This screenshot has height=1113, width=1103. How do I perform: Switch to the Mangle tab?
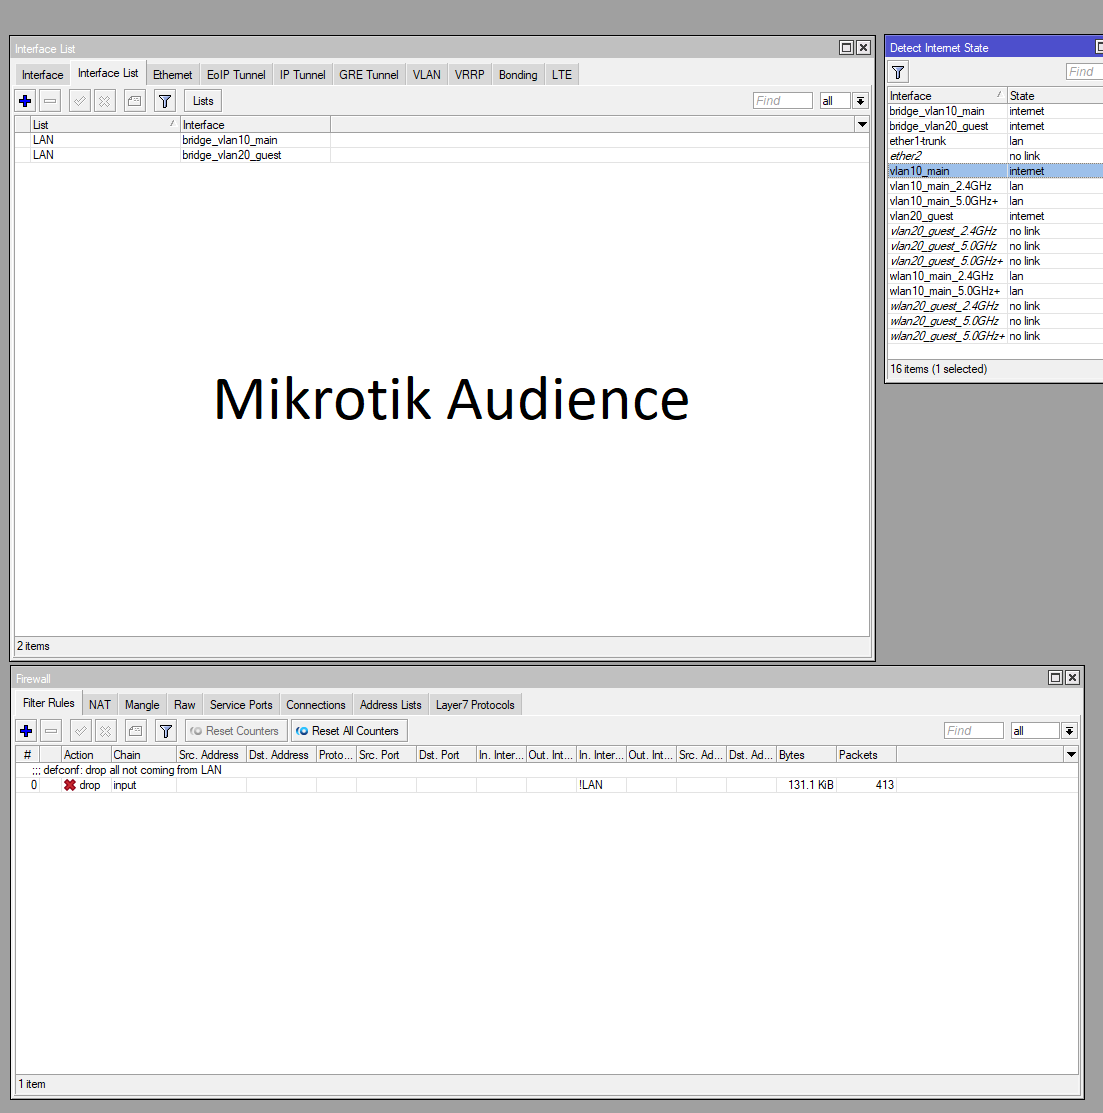[142, 705]
